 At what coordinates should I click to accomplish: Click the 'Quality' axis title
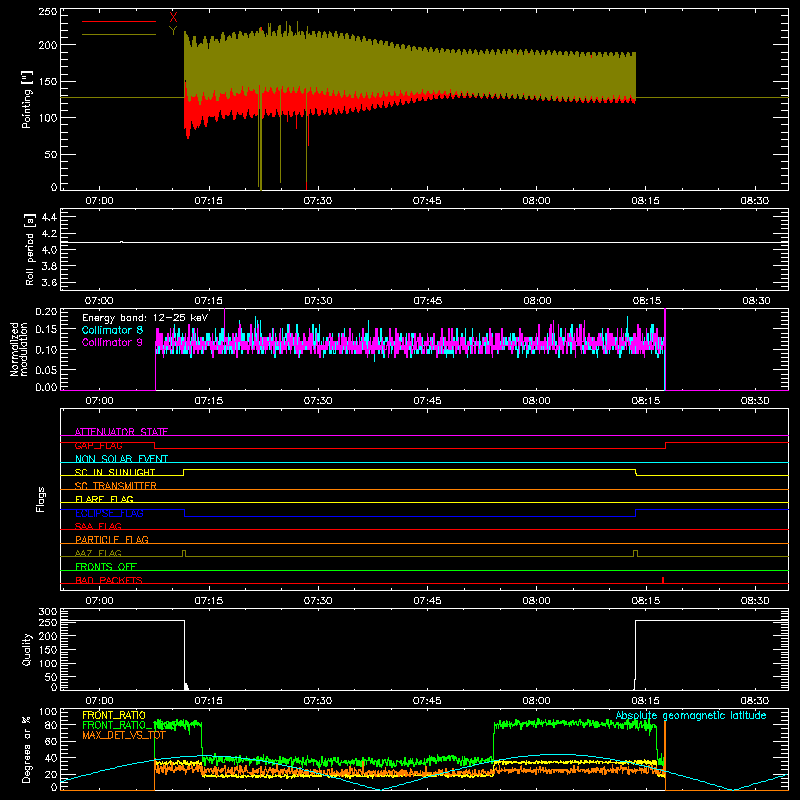click(27, 649)
